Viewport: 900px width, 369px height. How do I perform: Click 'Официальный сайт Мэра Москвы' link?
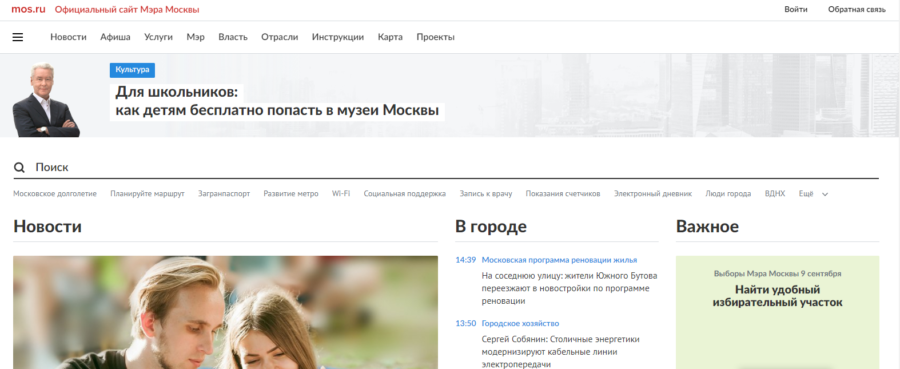(127, 9)
